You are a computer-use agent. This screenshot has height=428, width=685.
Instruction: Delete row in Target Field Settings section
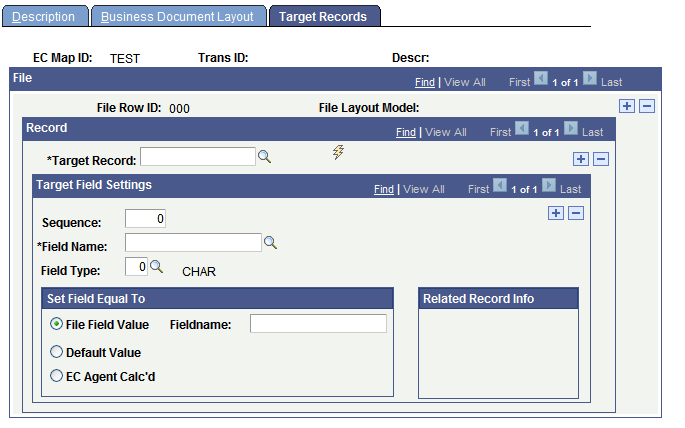[576, 212]
